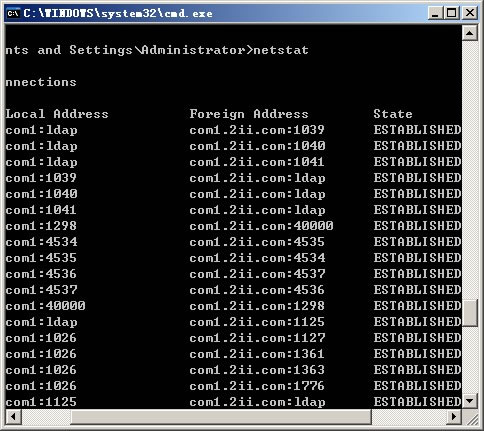
Task: Click the horizontal scrollbar right arrow
Action: [x=454, y=417]
